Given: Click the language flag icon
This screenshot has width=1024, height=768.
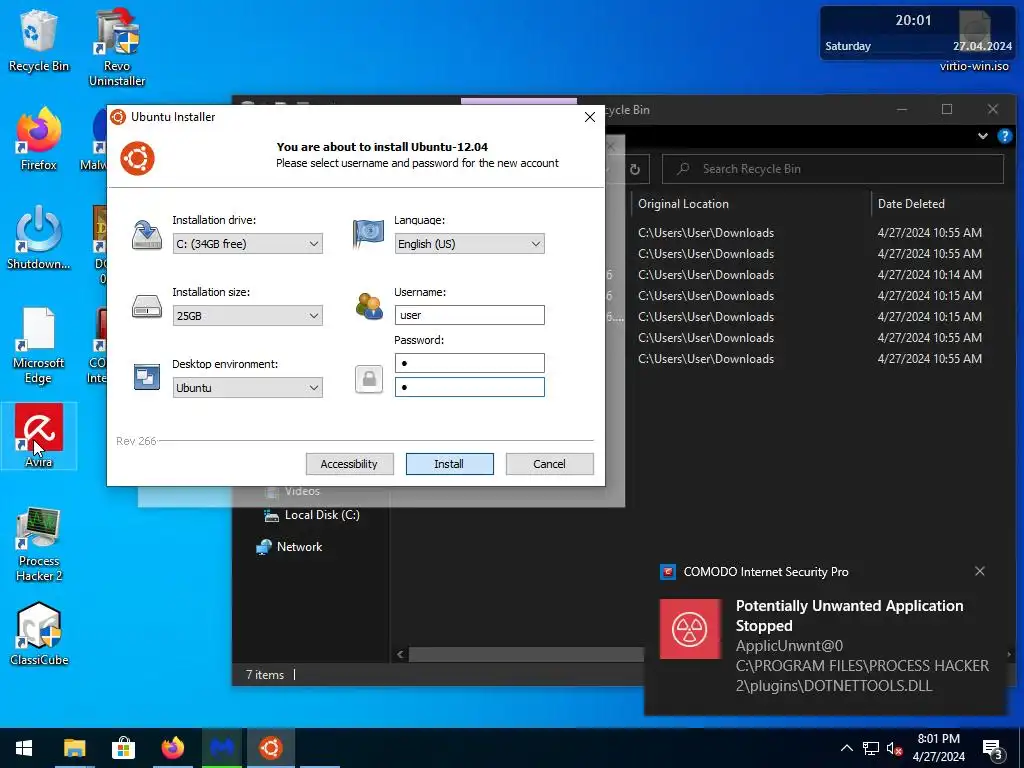Looking at the screenshot, I should 368,234.
